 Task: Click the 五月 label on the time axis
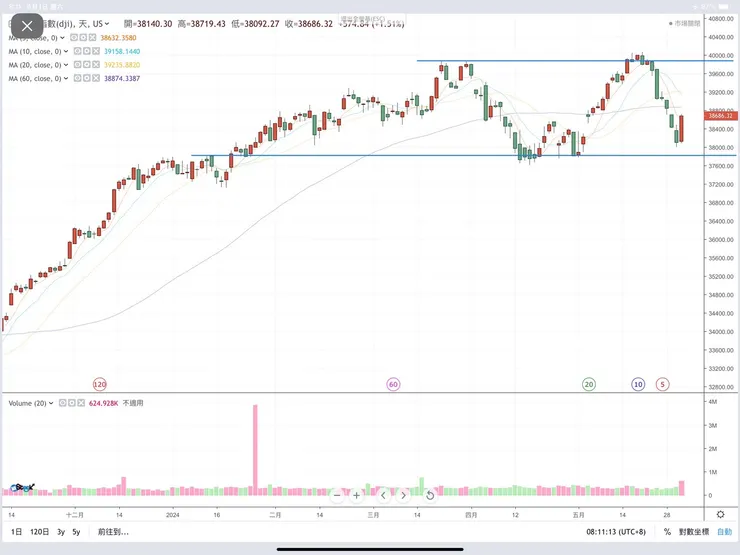pos(579,515)
